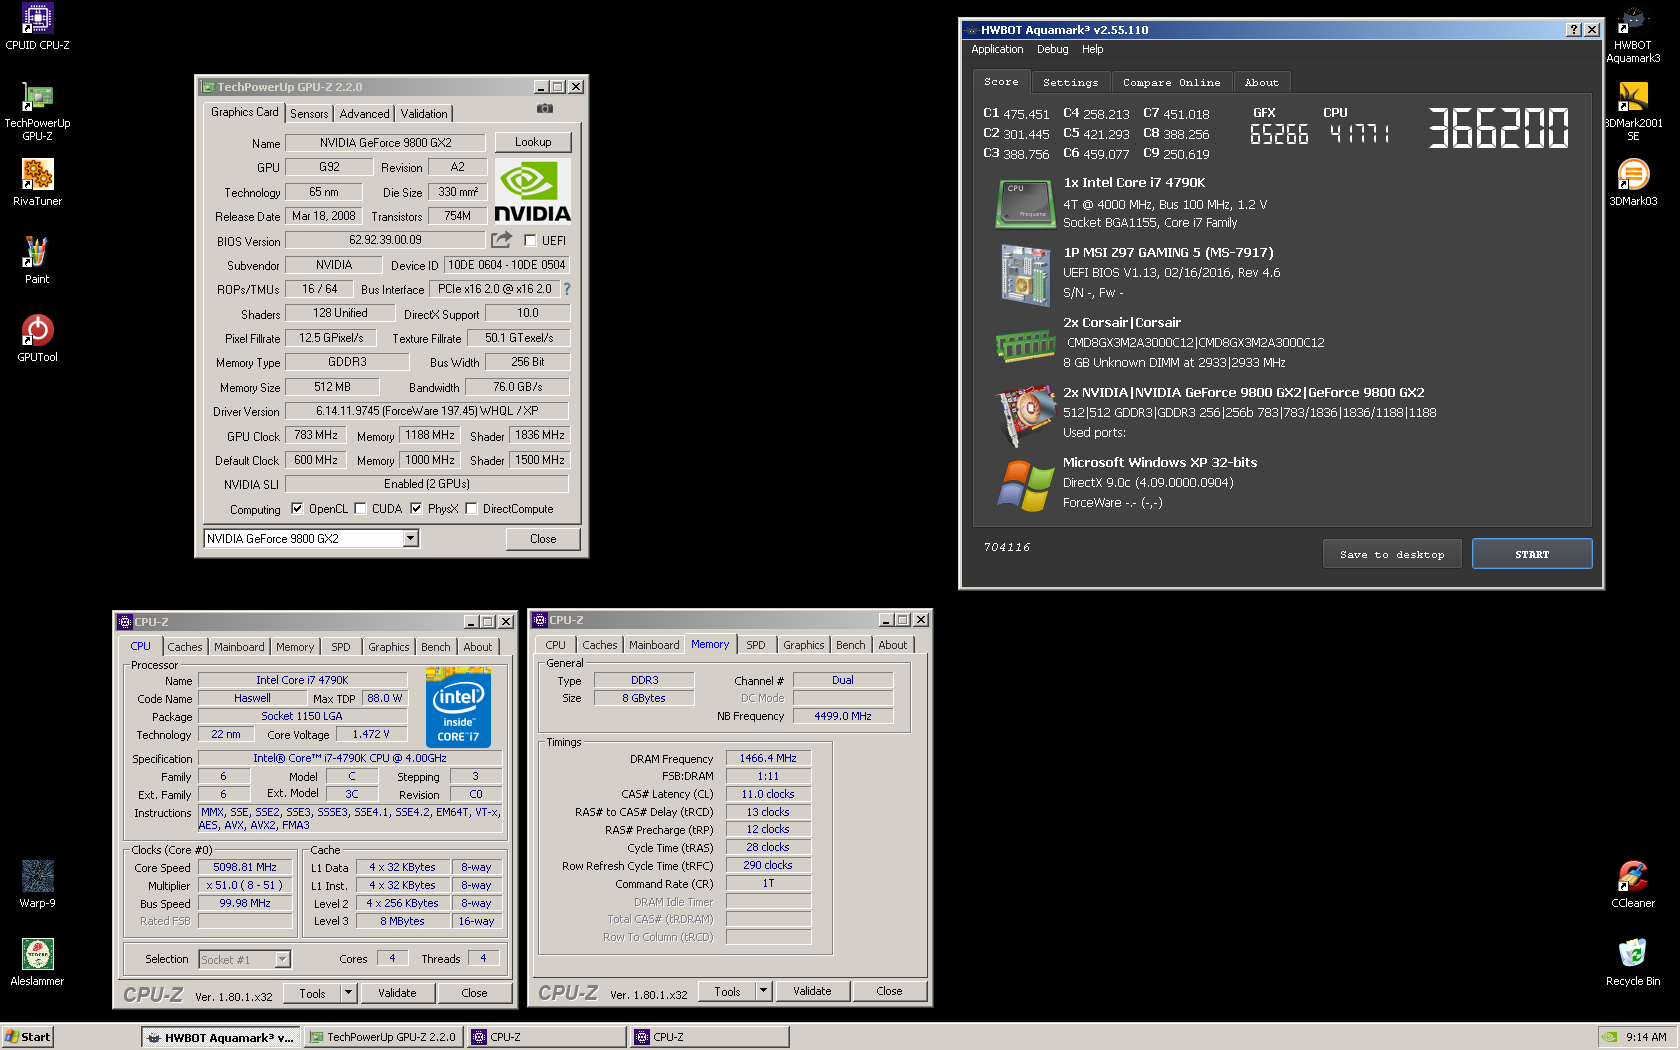Toggle the OpenCL checkbox
This screenshot has width=1680, height=1050.
click(297, 508)
